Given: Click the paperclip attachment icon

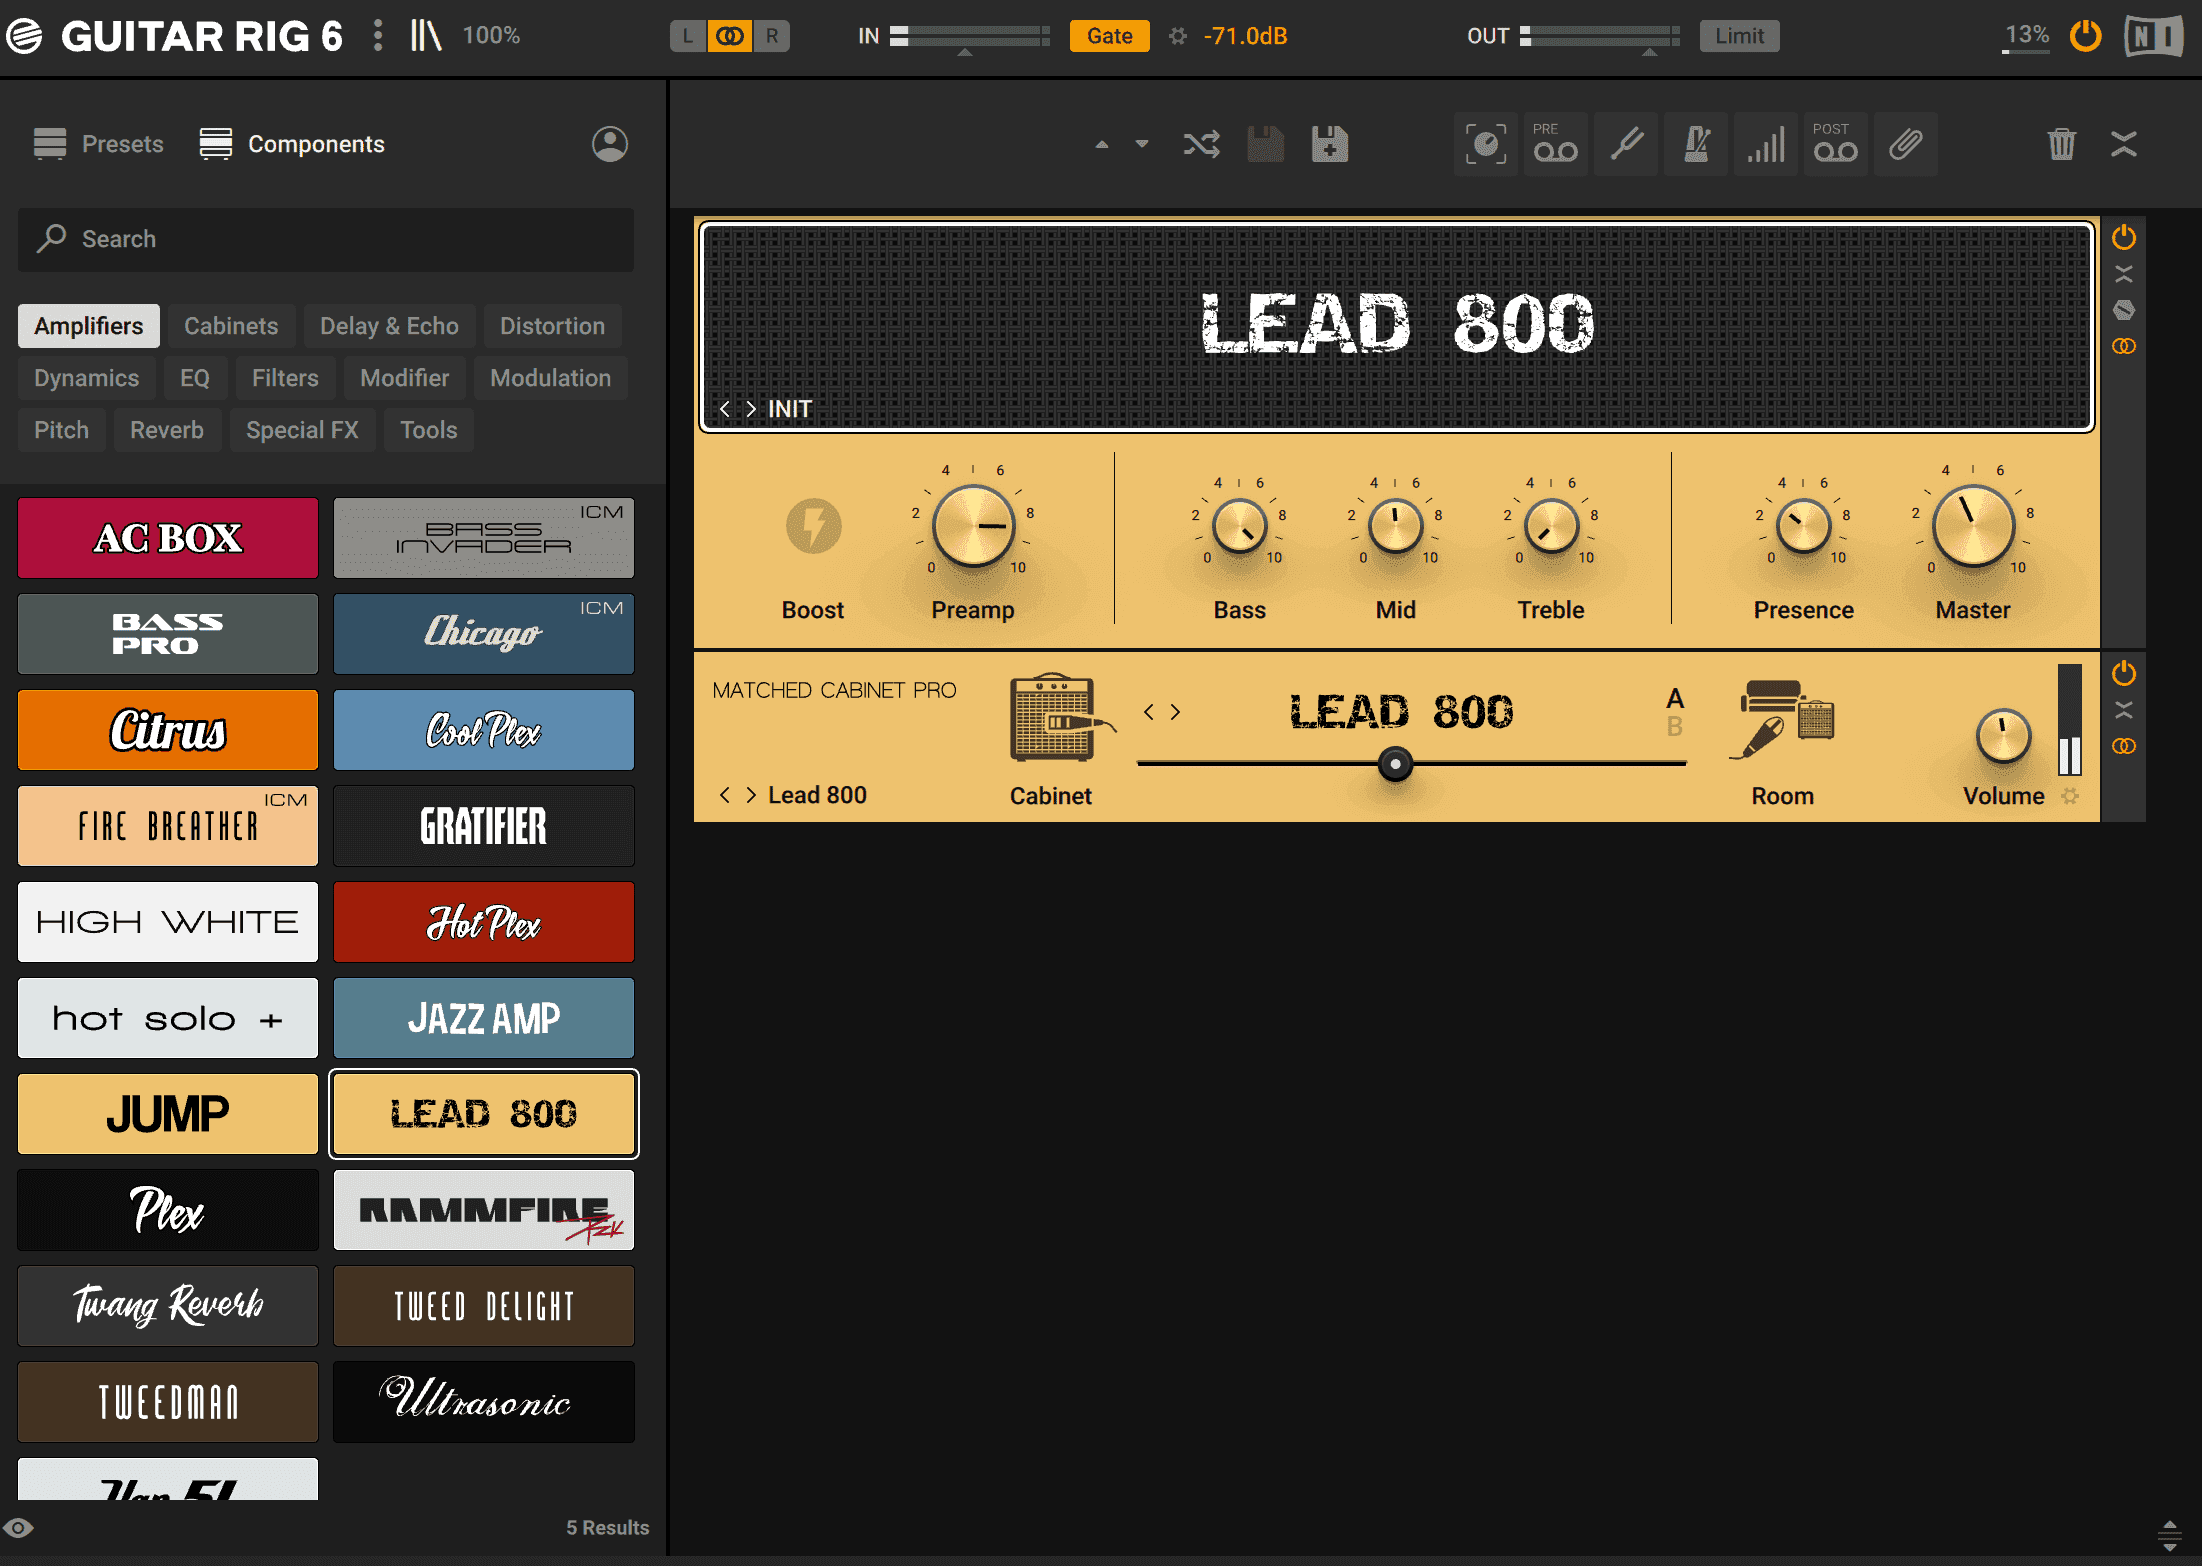Looking at the screenshot, I should (1906, 144).
